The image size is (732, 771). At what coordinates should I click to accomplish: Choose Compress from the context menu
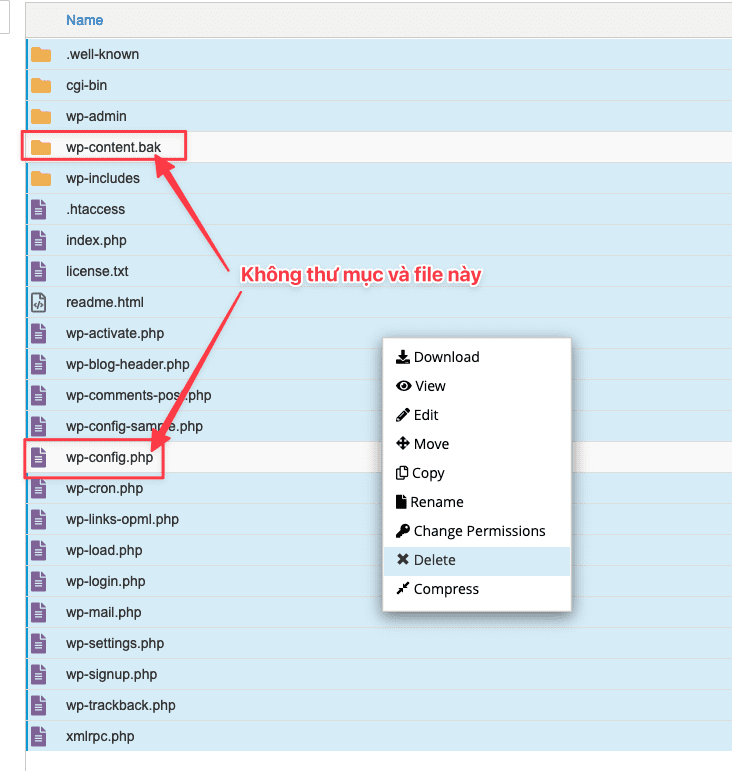pos(446,589)
